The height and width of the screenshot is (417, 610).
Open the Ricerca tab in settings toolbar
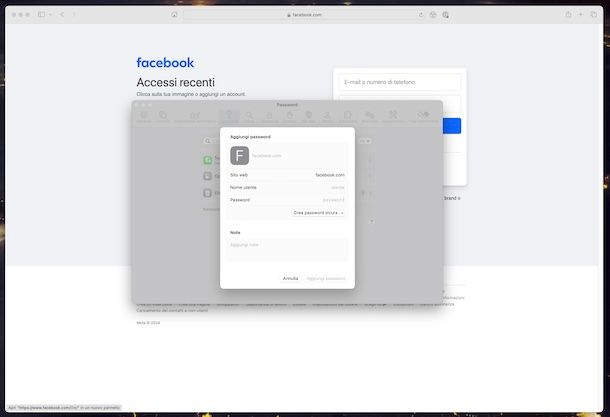click(249, 117)
